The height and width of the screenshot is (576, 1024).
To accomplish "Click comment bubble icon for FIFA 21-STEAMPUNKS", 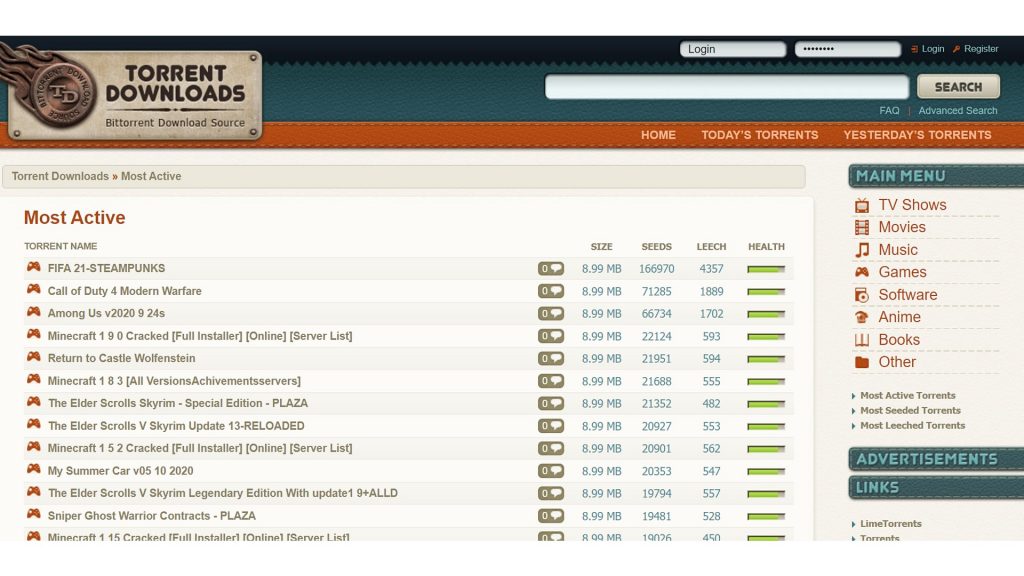I will coord(551,269).
